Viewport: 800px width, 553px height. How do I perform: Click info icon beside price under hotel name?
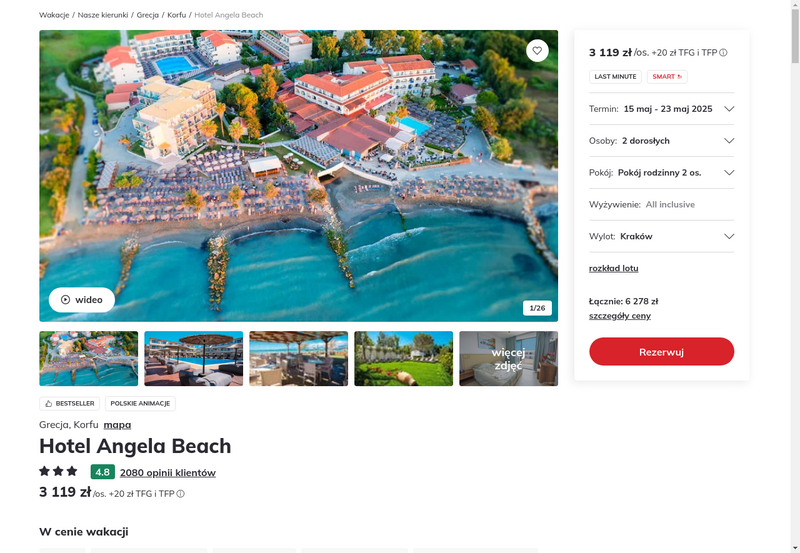tap(181, 494)
